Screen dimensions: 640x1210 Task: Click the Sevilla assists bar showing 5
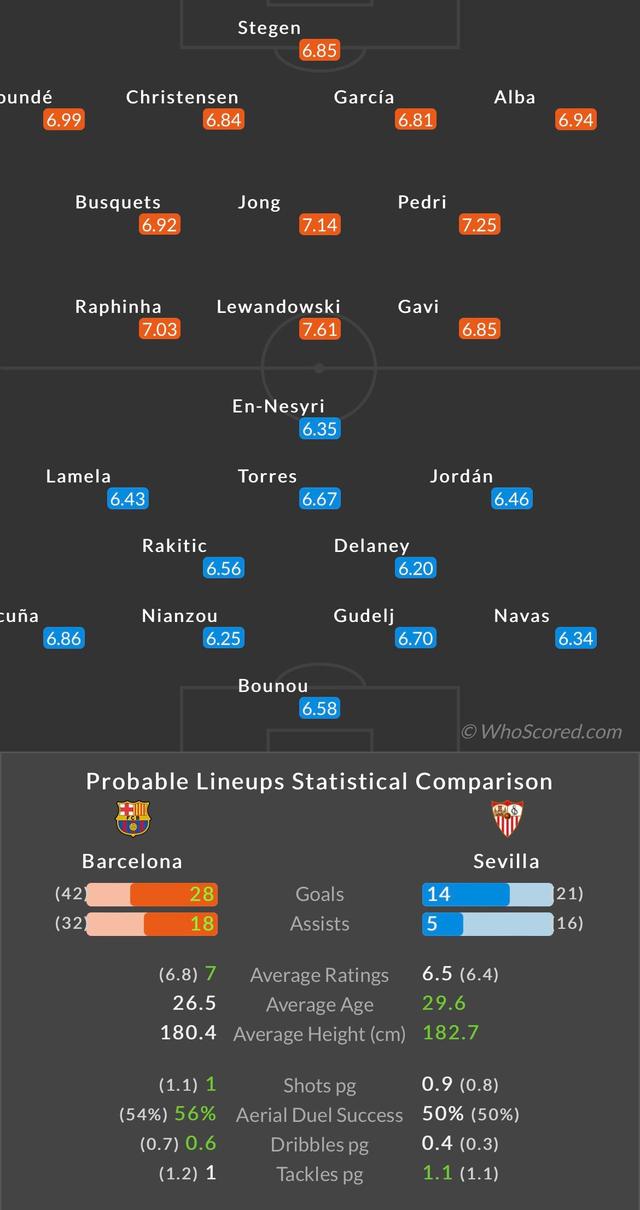coord(442,924)
